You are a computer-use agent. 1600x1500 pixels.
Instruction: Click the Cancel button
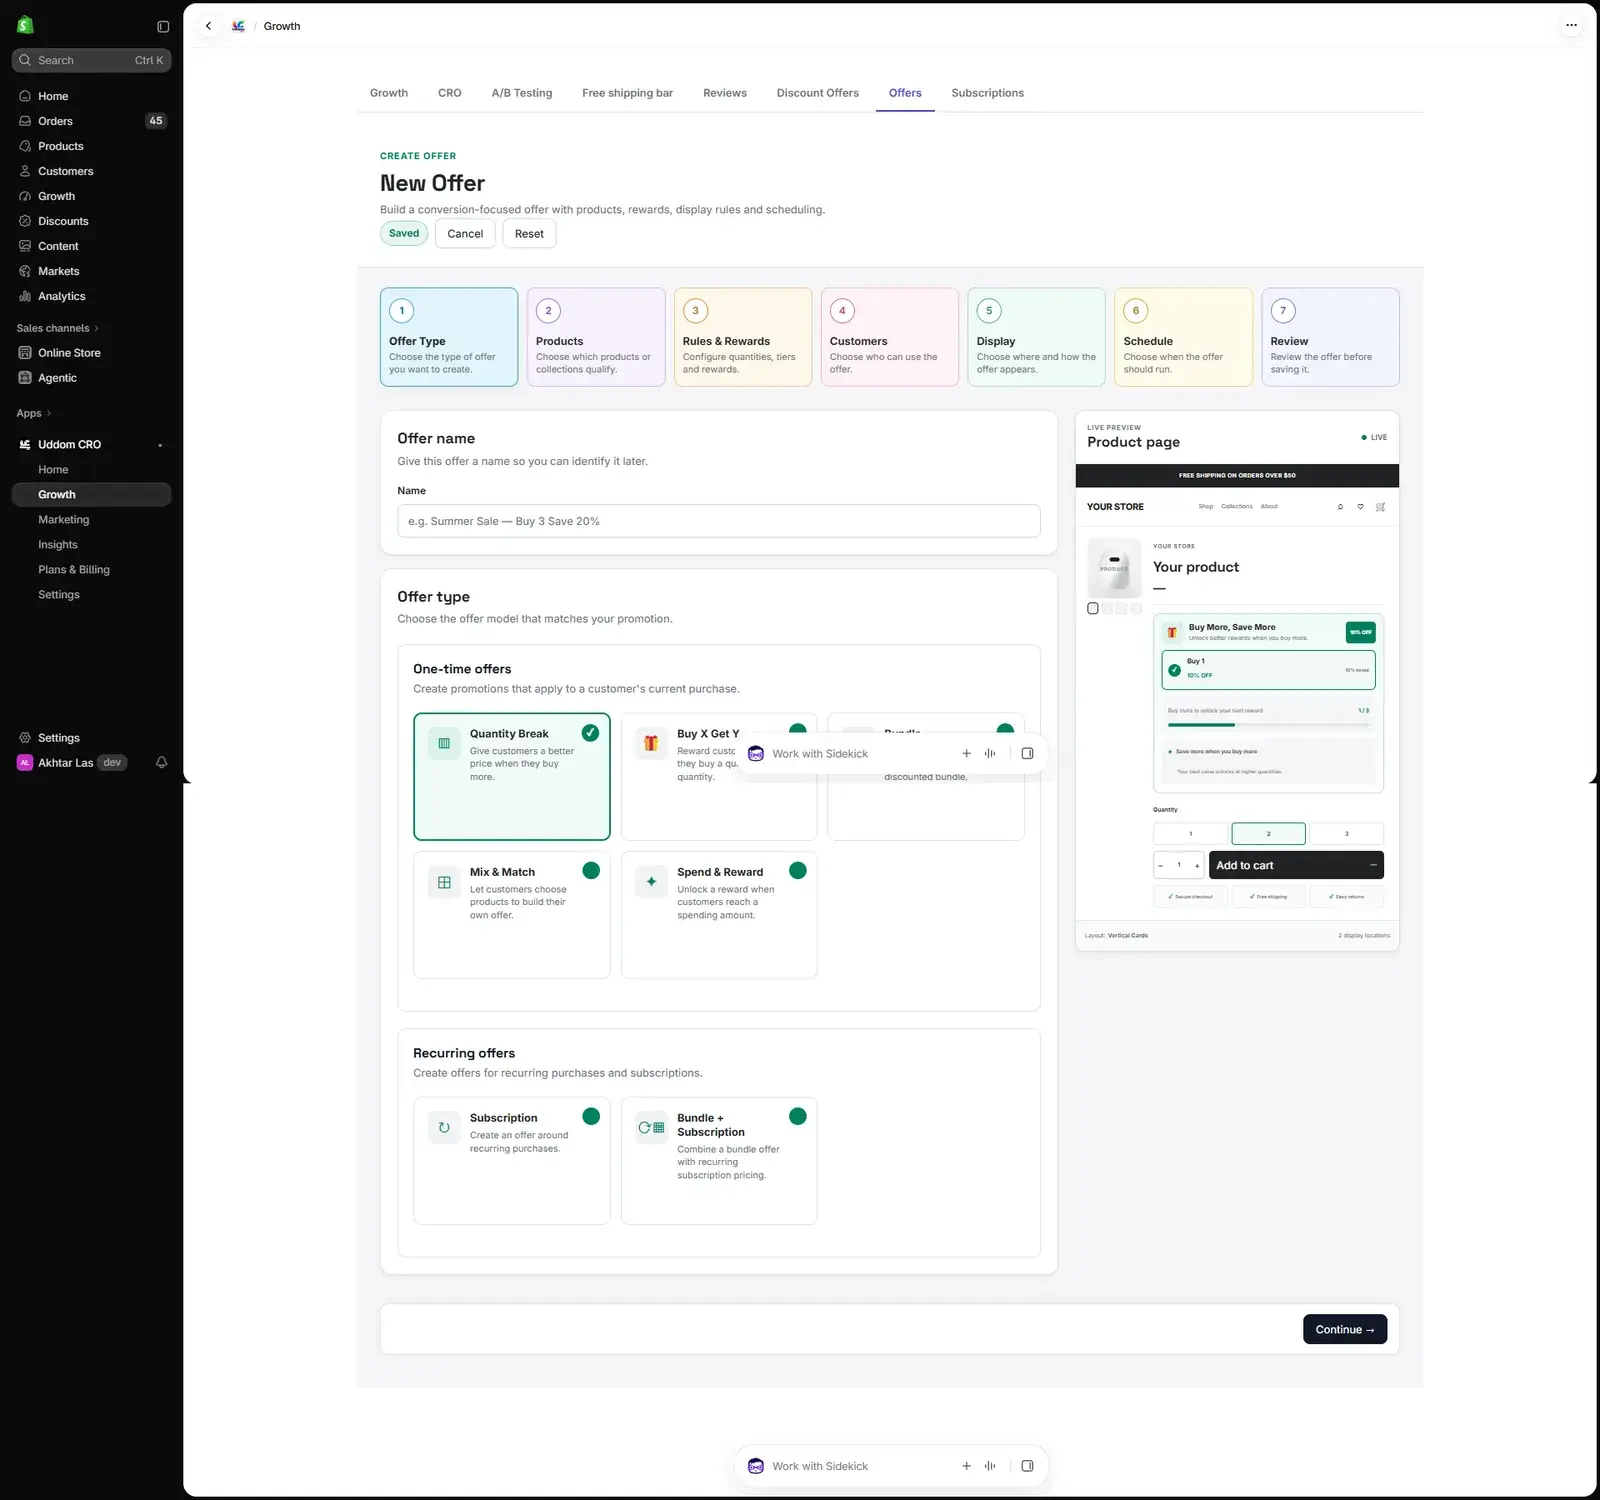(x=465, y=234)
